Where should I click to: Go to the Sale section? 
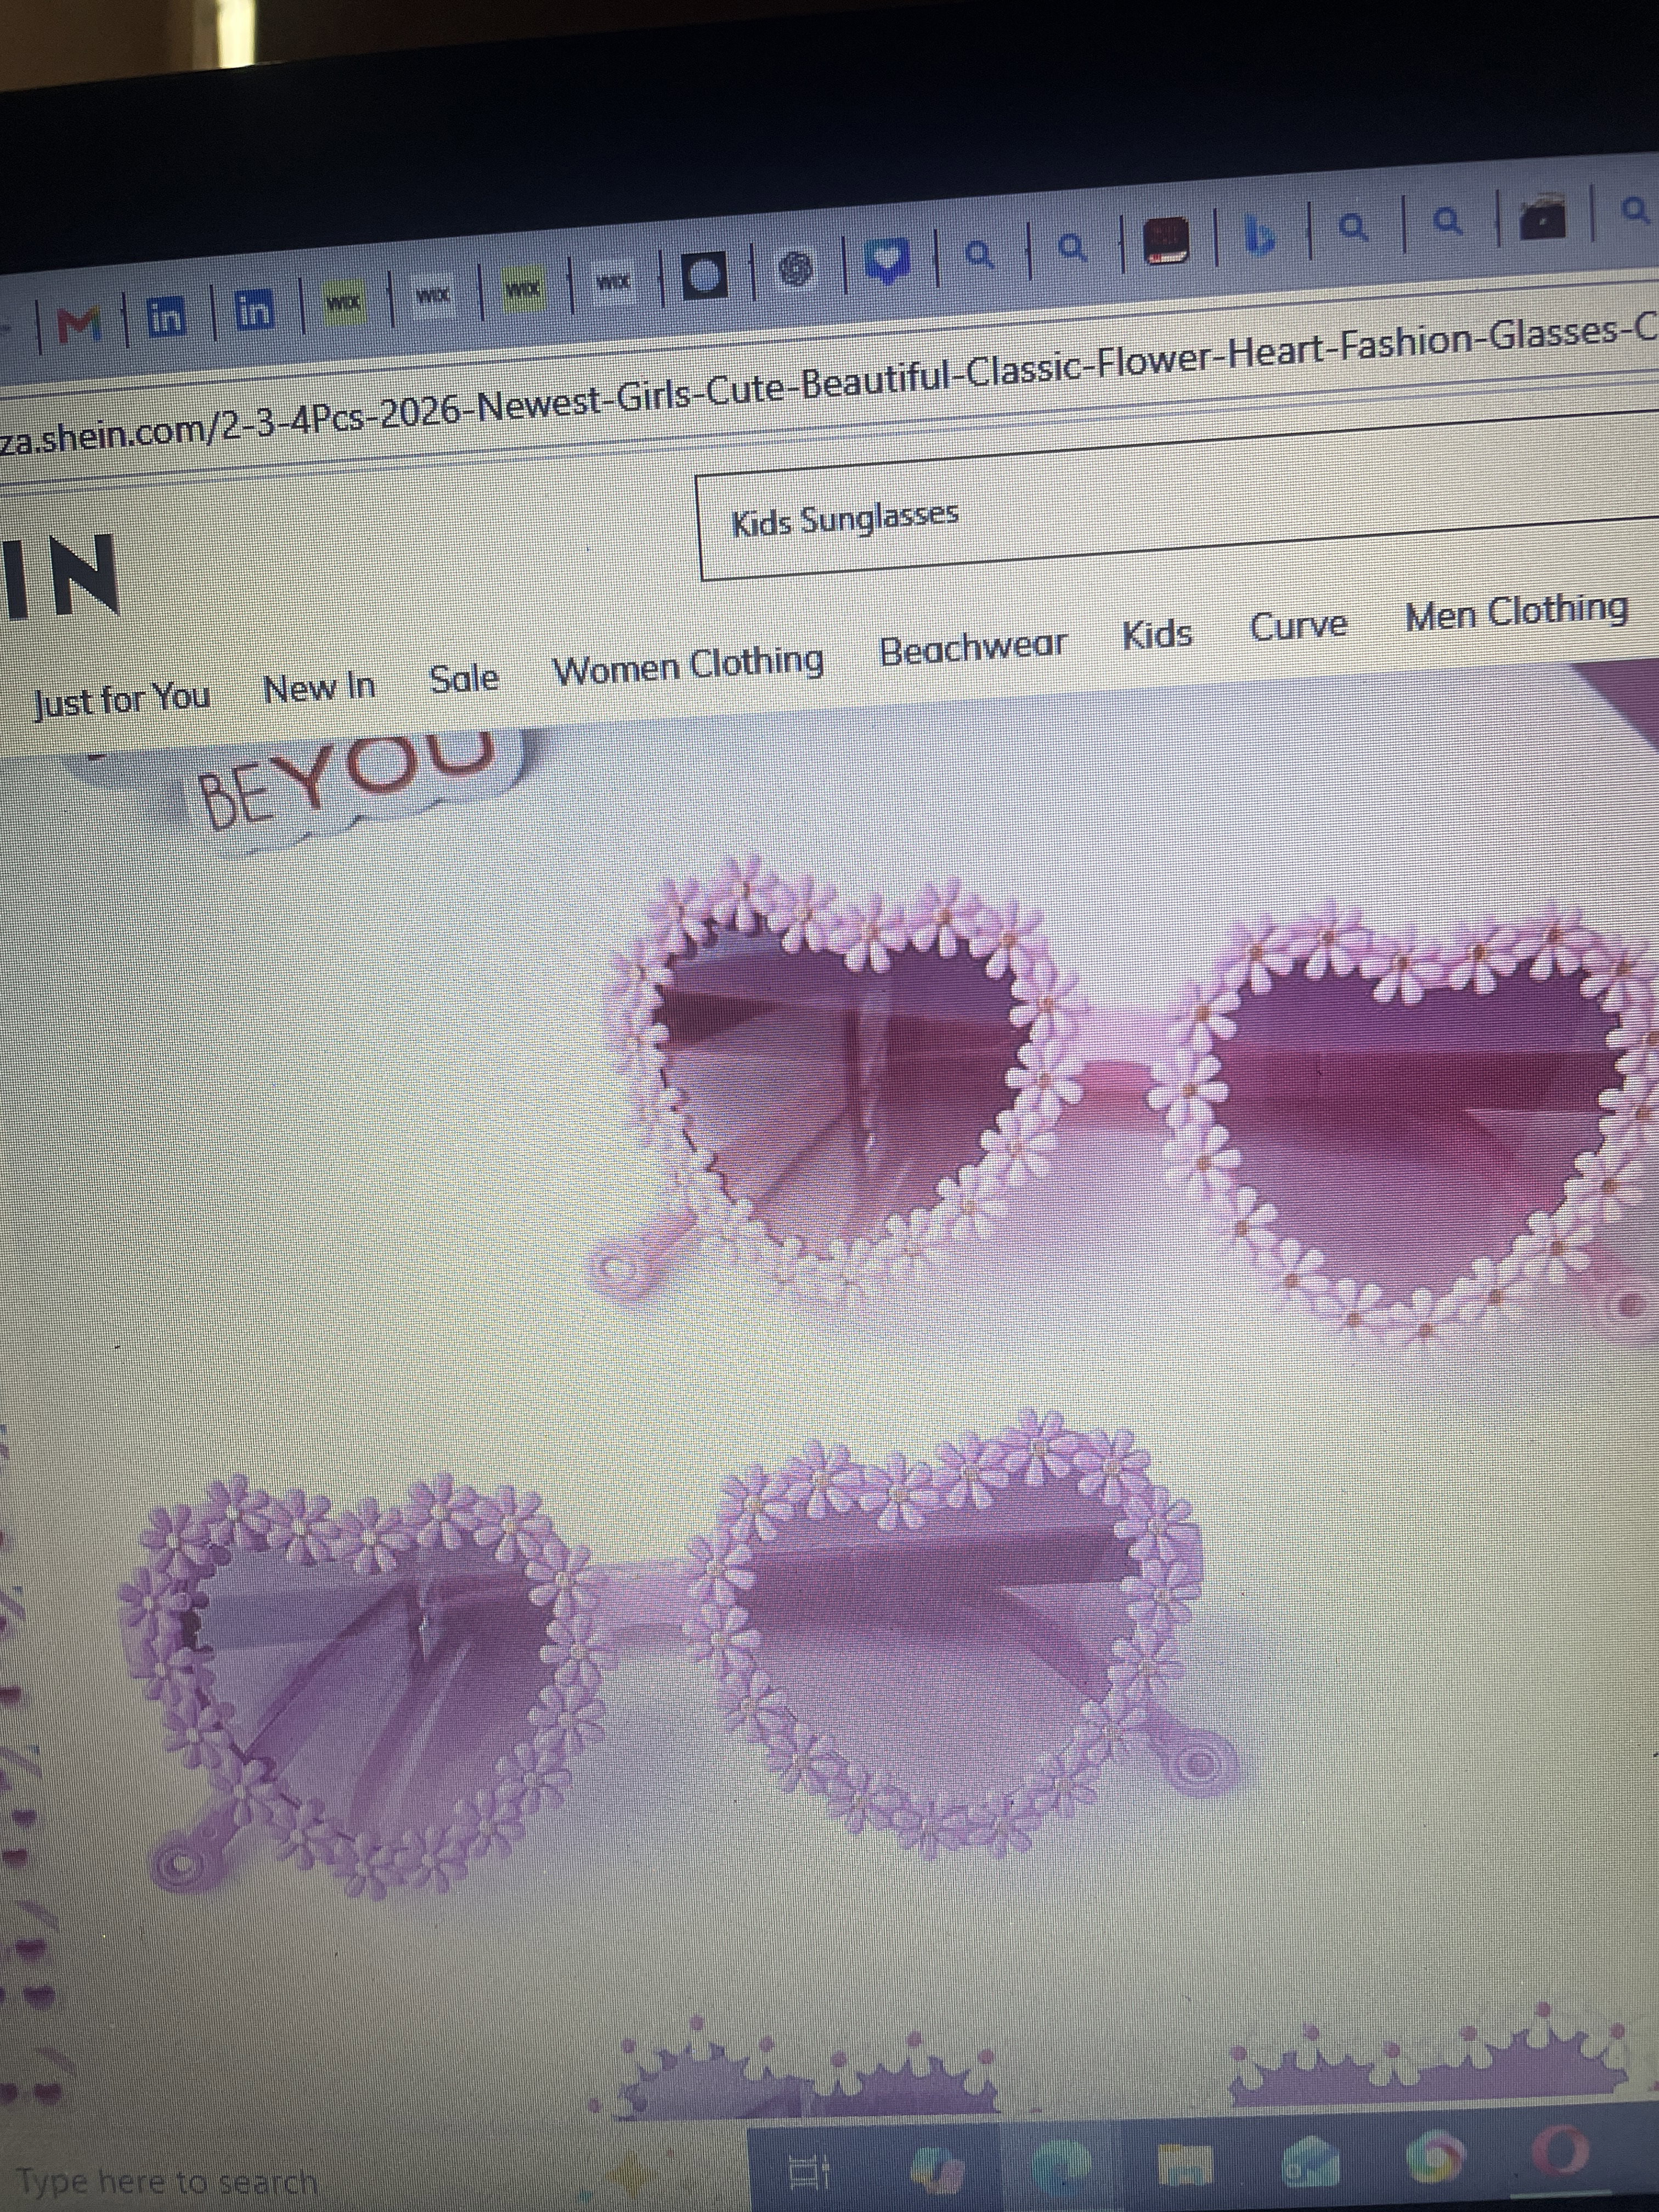pos(464,678)
